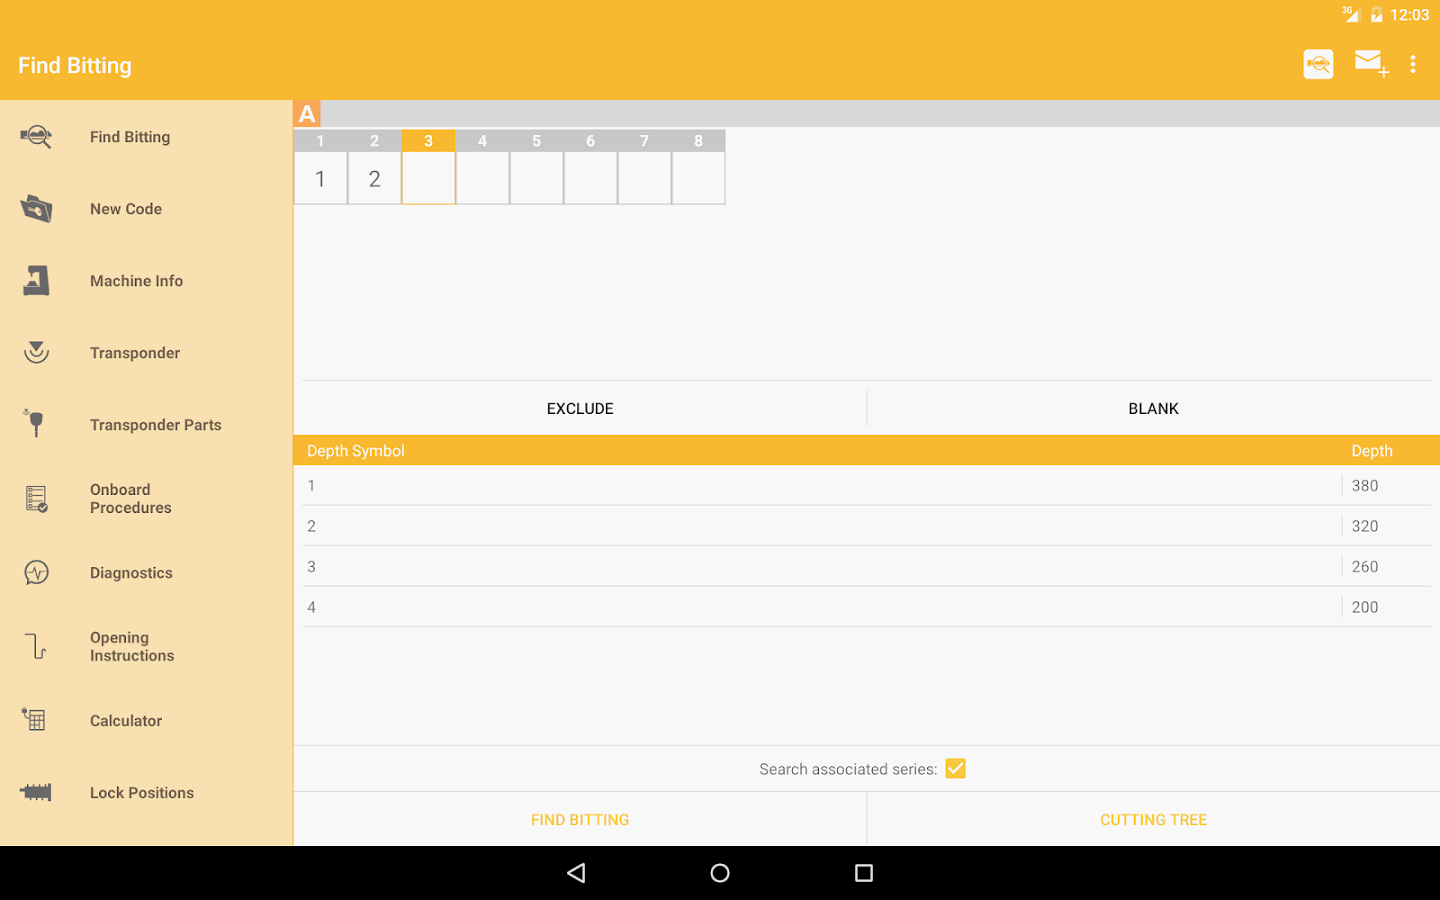Open Opening Instructions menu entry
The image size is (1440, 900).
(36, 646)
